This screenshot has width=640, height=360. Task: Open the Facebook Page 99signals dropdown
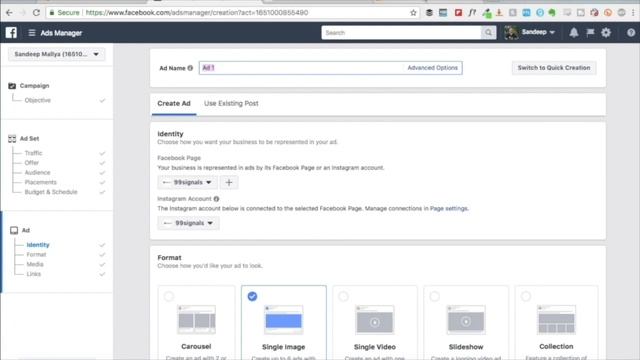187,182
